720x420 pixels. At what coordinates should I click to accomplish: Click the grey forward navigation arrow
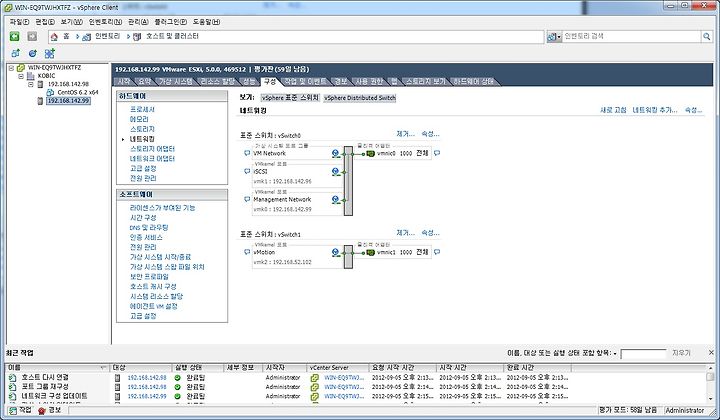pyautogui.click(x=32, y=36)
